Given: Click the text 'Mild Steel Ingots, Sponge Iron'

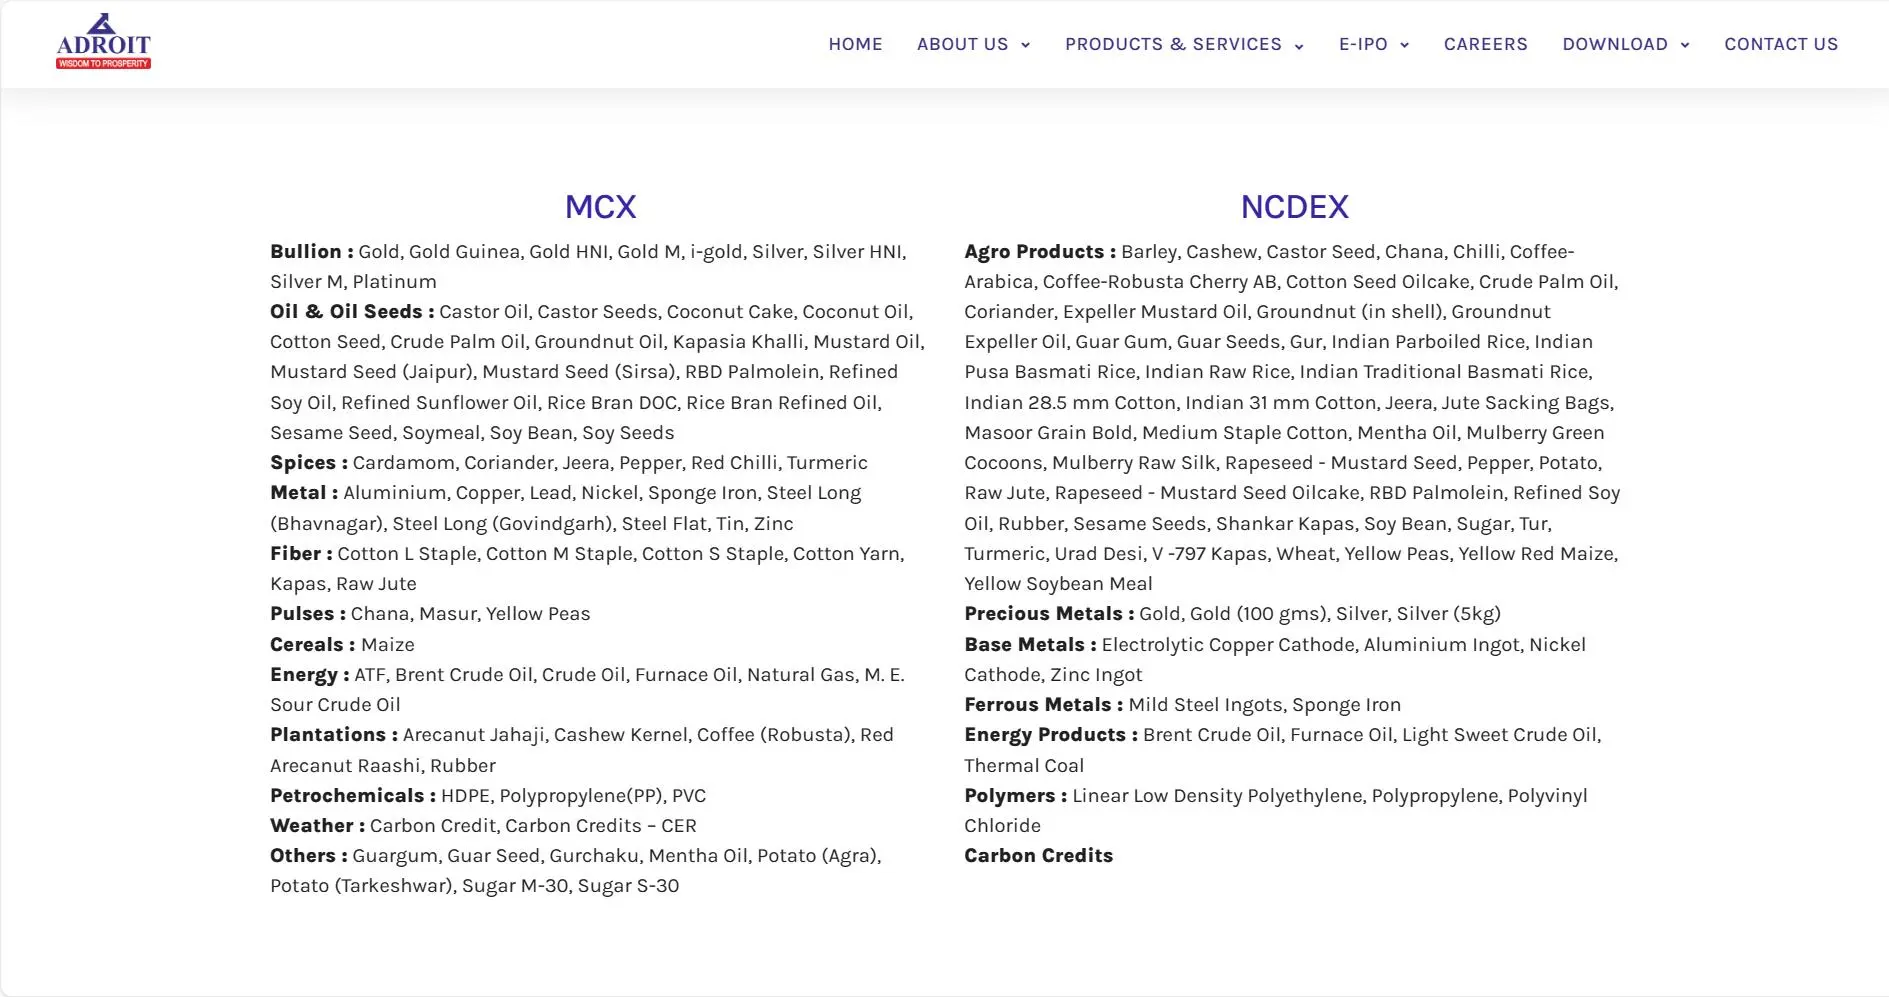Looking at the screenshot, I should [1265, 705].
